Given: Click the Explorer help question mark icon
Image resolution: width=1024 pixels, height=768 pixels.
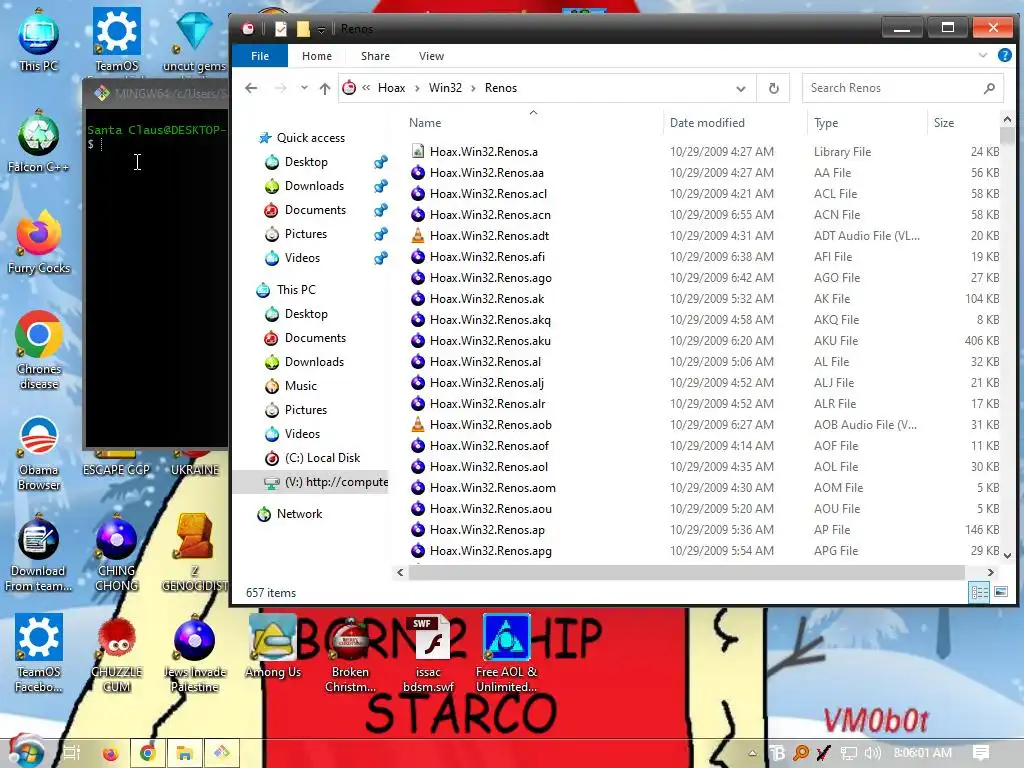Looking at the screenshot, I should click(1005, 56).
